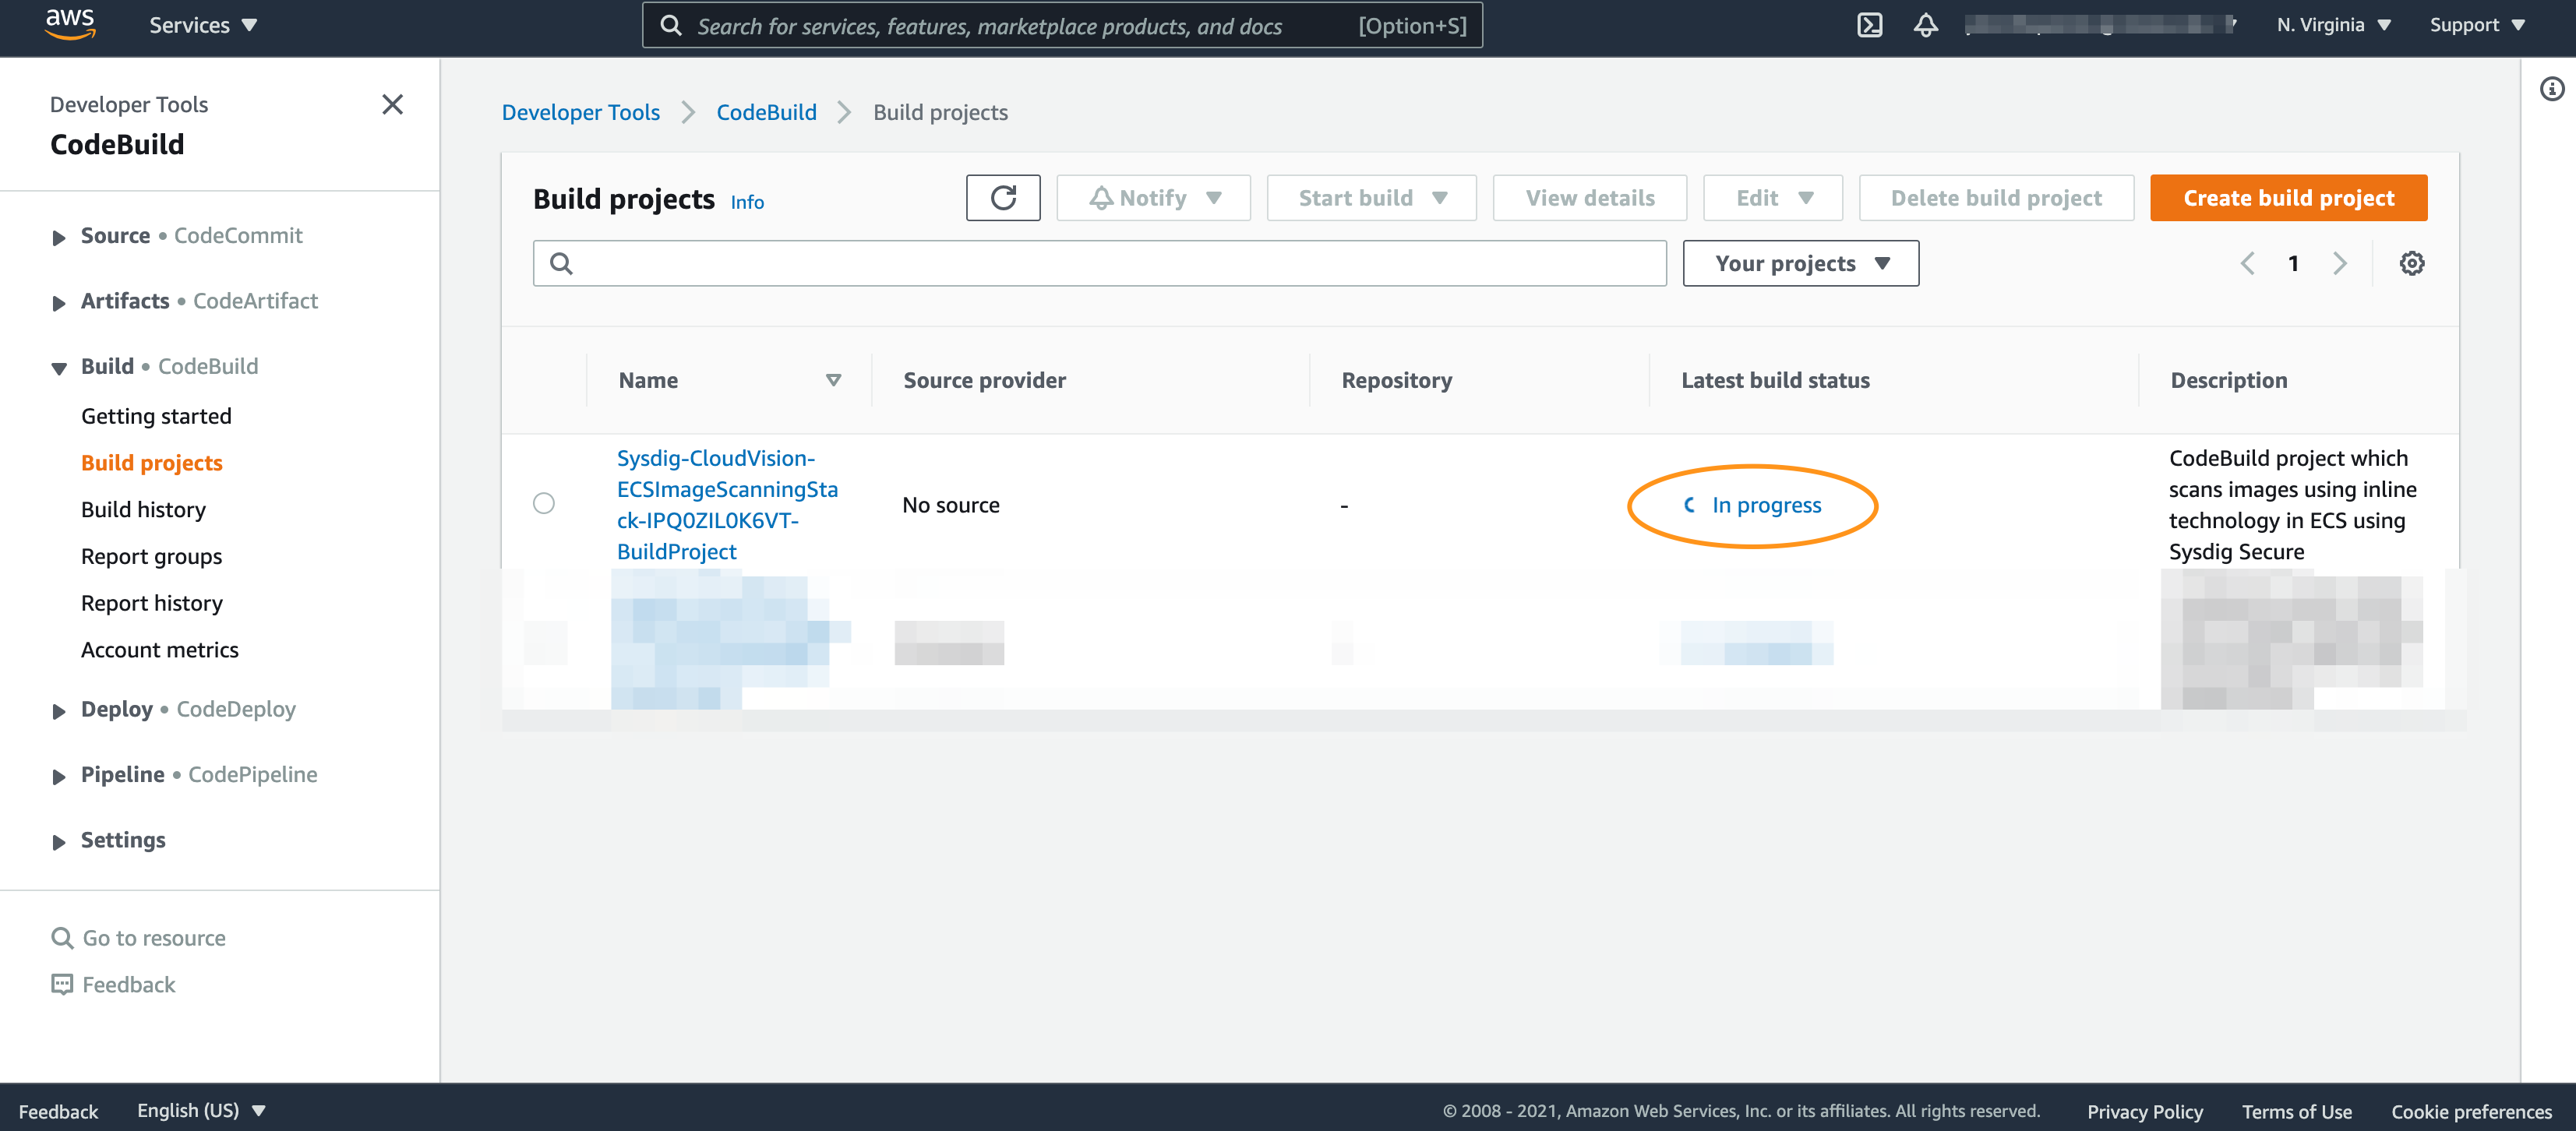Click the Feedback speech bubble icon in sidebar

pyautogui.click(x=62, y=984)
